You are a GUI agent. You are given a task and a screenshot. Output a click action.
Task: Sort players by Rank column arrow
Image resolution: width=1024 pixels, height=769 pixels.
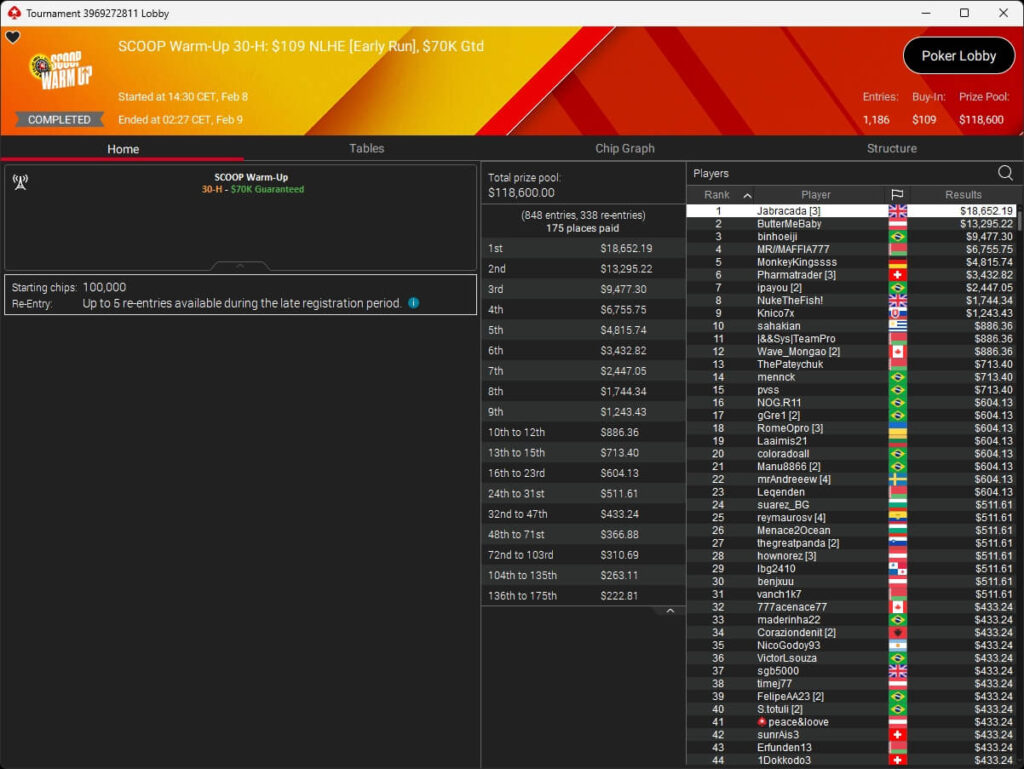pyautogui.click(x=746, y=195)
